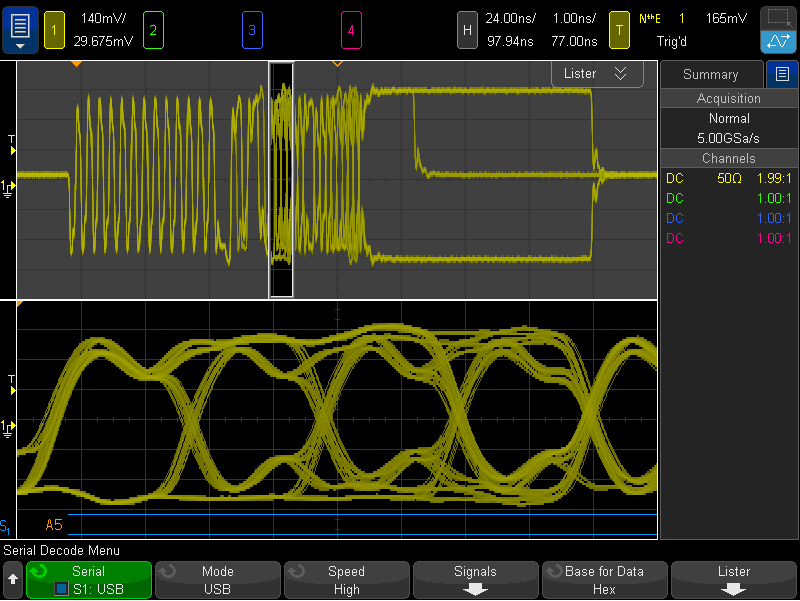
Task: Click the A5 decoded packet label
Action: [54, 524]
